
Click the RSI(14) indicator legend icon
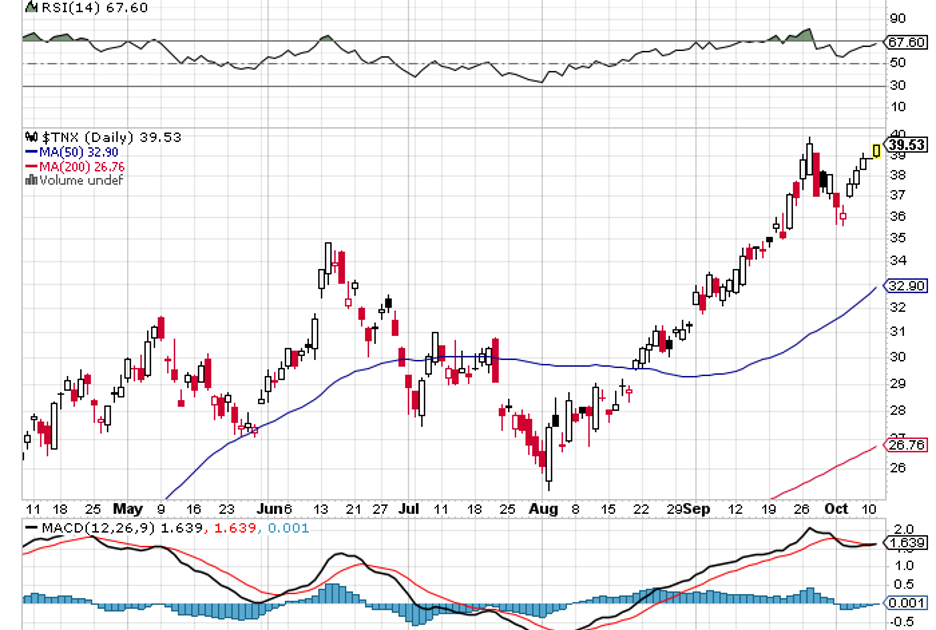[29, 8]
